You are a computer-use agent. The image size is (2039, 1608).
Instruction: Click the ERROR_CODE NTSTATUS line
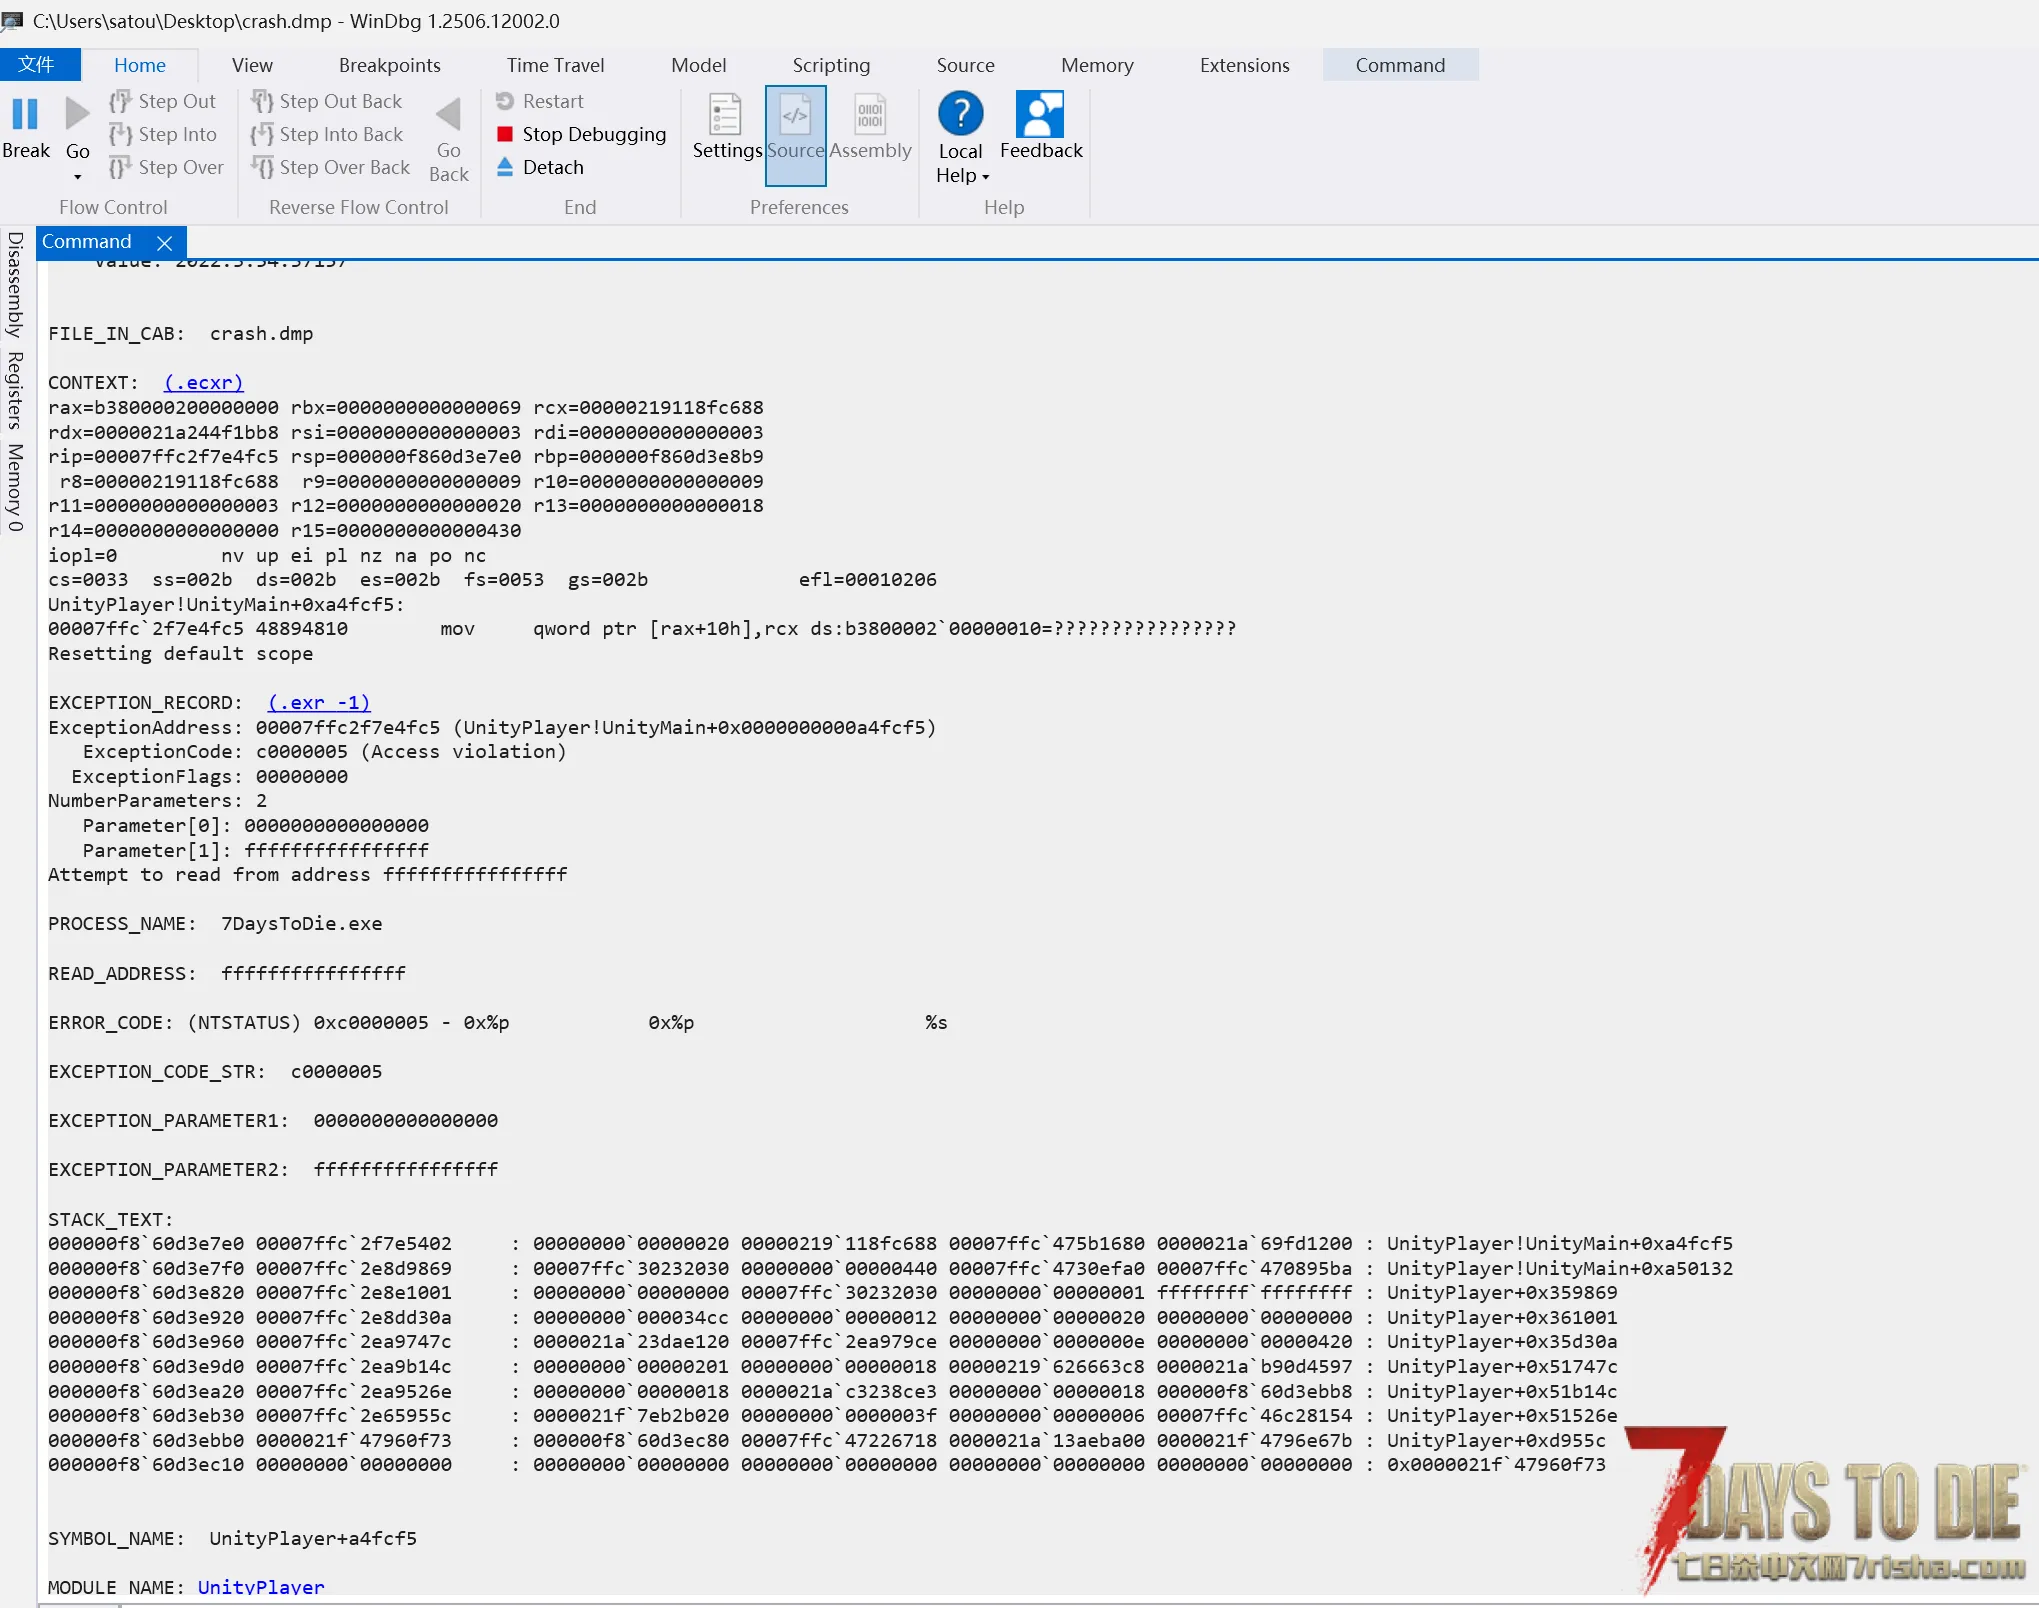(498, 1023)
